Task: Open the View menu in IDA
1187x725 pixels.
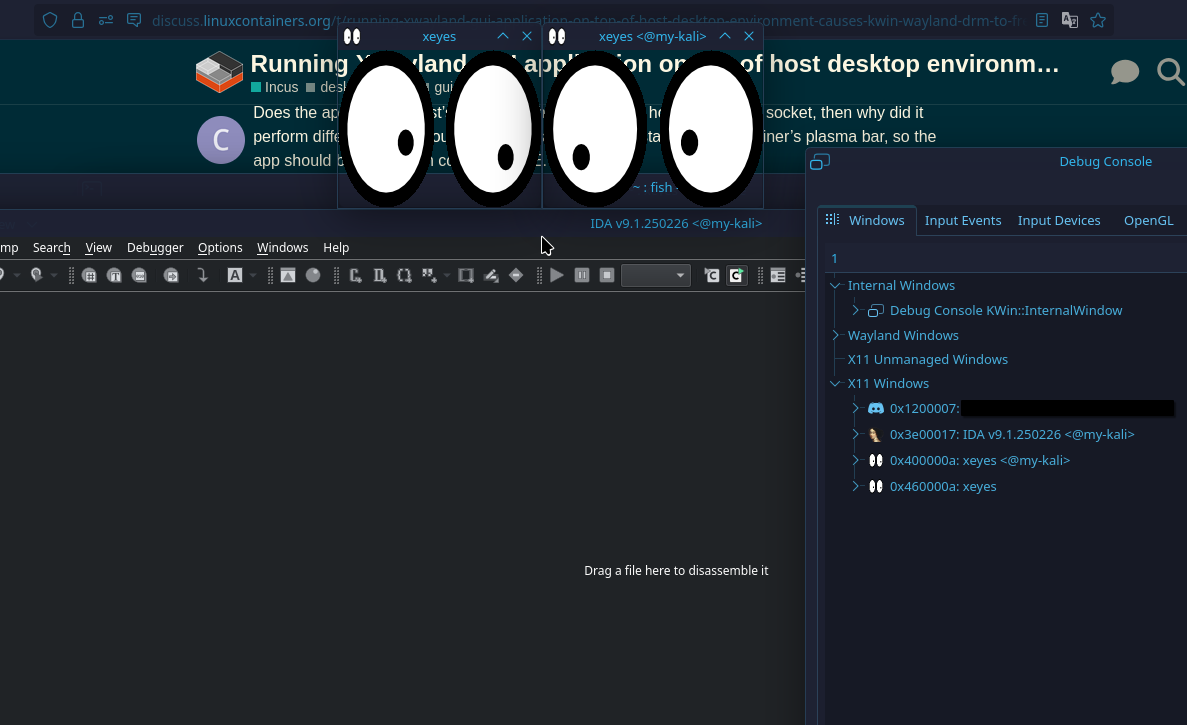Action: [x=98, y=247]
